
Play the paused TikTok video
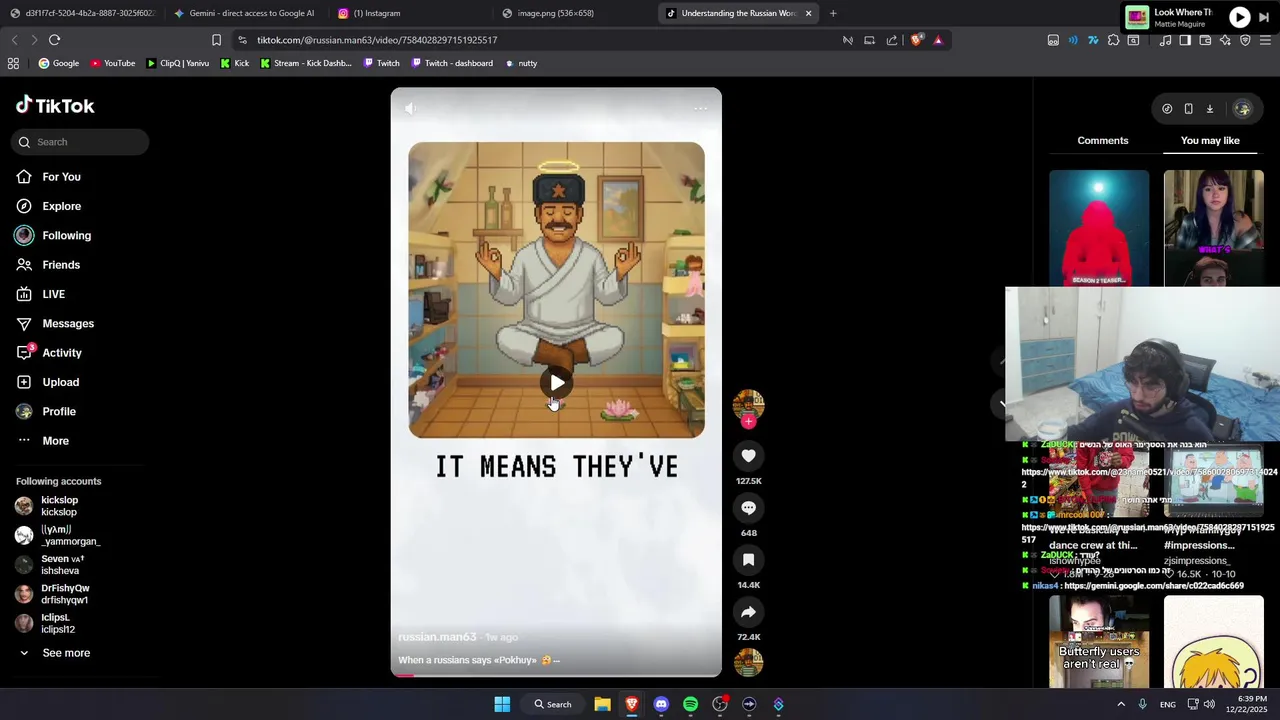[x=557, y=382]
